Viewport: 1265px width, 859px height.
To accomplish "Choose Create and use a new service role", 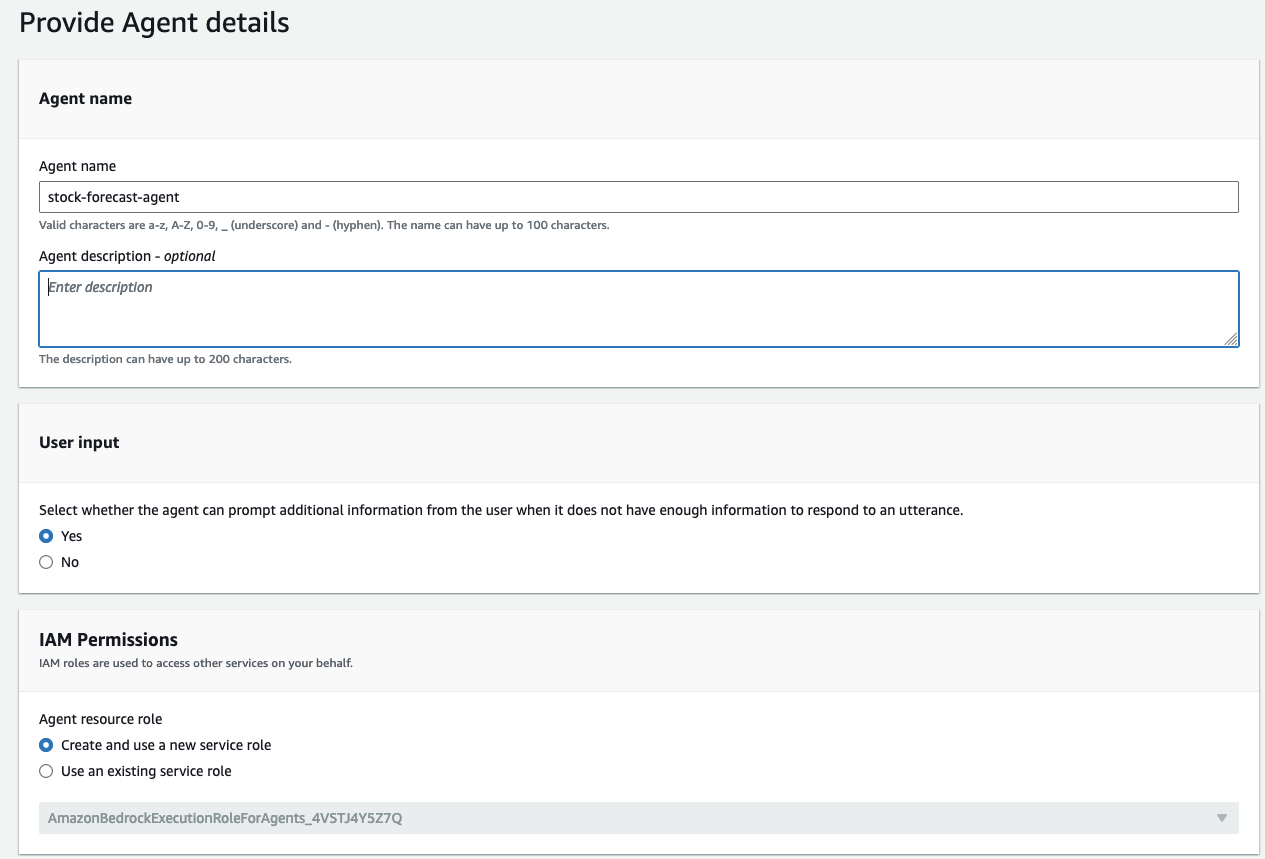I will 45,744.
